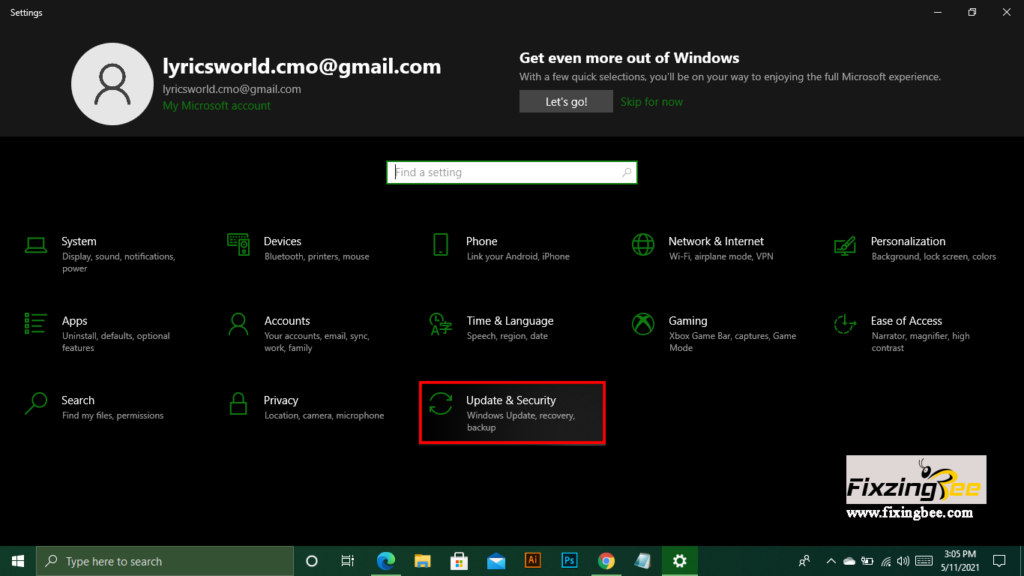The width and height of the screenshot is (1024, 576).
Task: Select the Gaming category label
Action: tap(688, 321)
